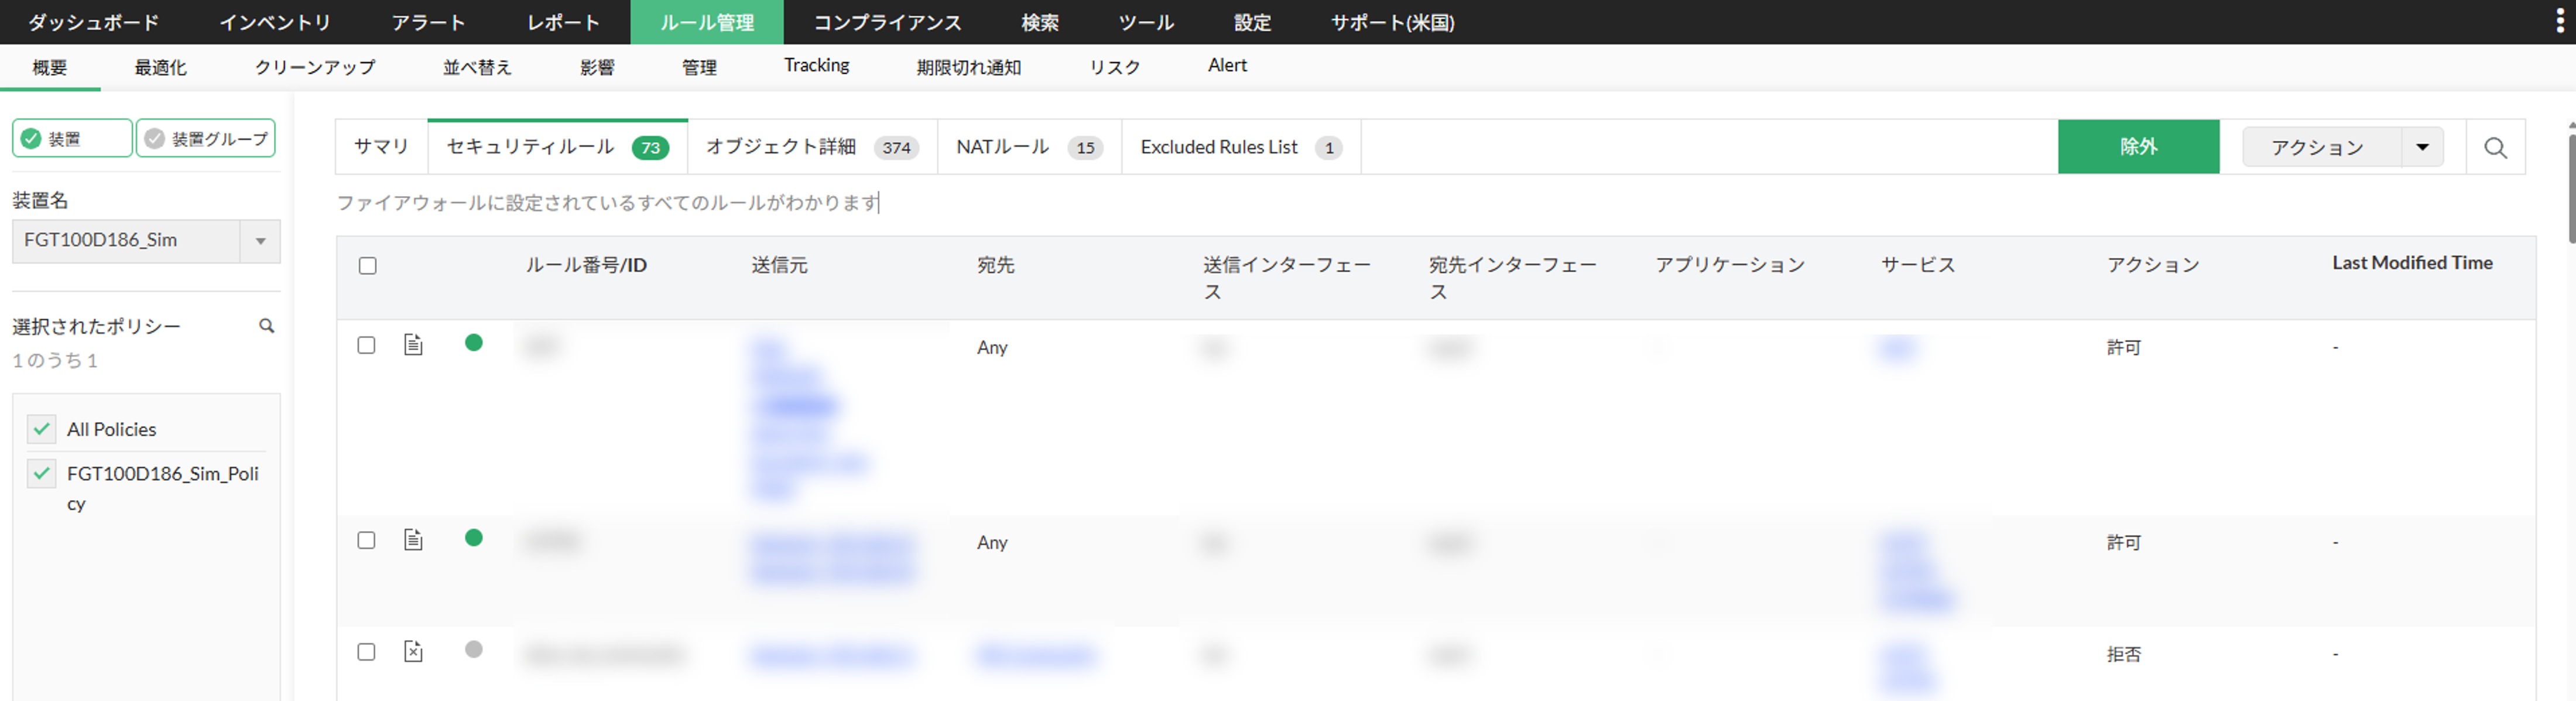Screen dimensions: 2576x701
Task: Open the three-dot menu in the top-right corner
Action: 2559,22
